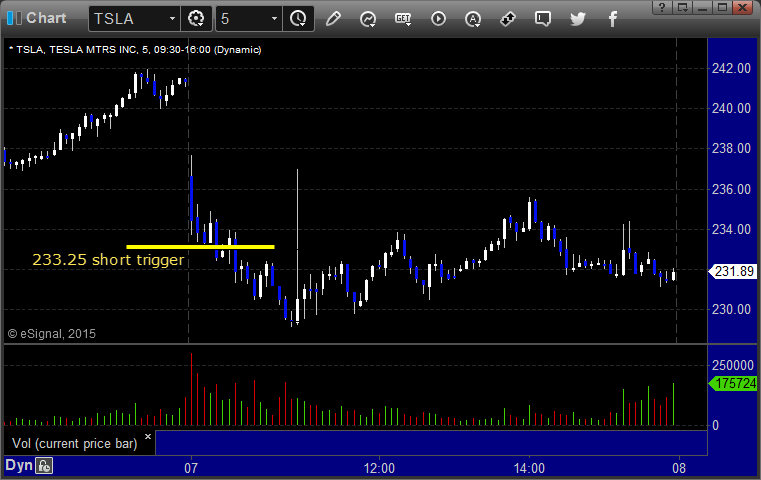Screen dimensions: 761x480
Task: Open the time template clock icon
Action: (x=298, y=19)
